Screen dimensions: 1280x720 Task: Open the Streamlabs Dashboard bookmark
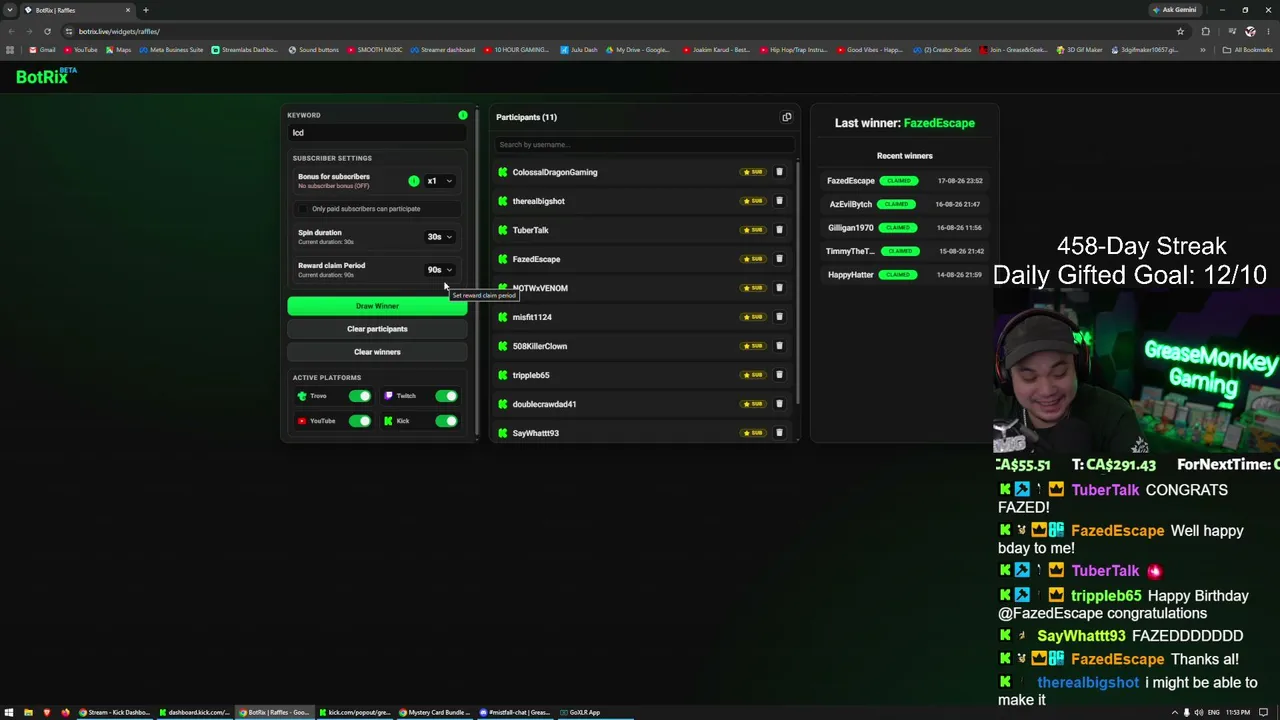[245, 50]
